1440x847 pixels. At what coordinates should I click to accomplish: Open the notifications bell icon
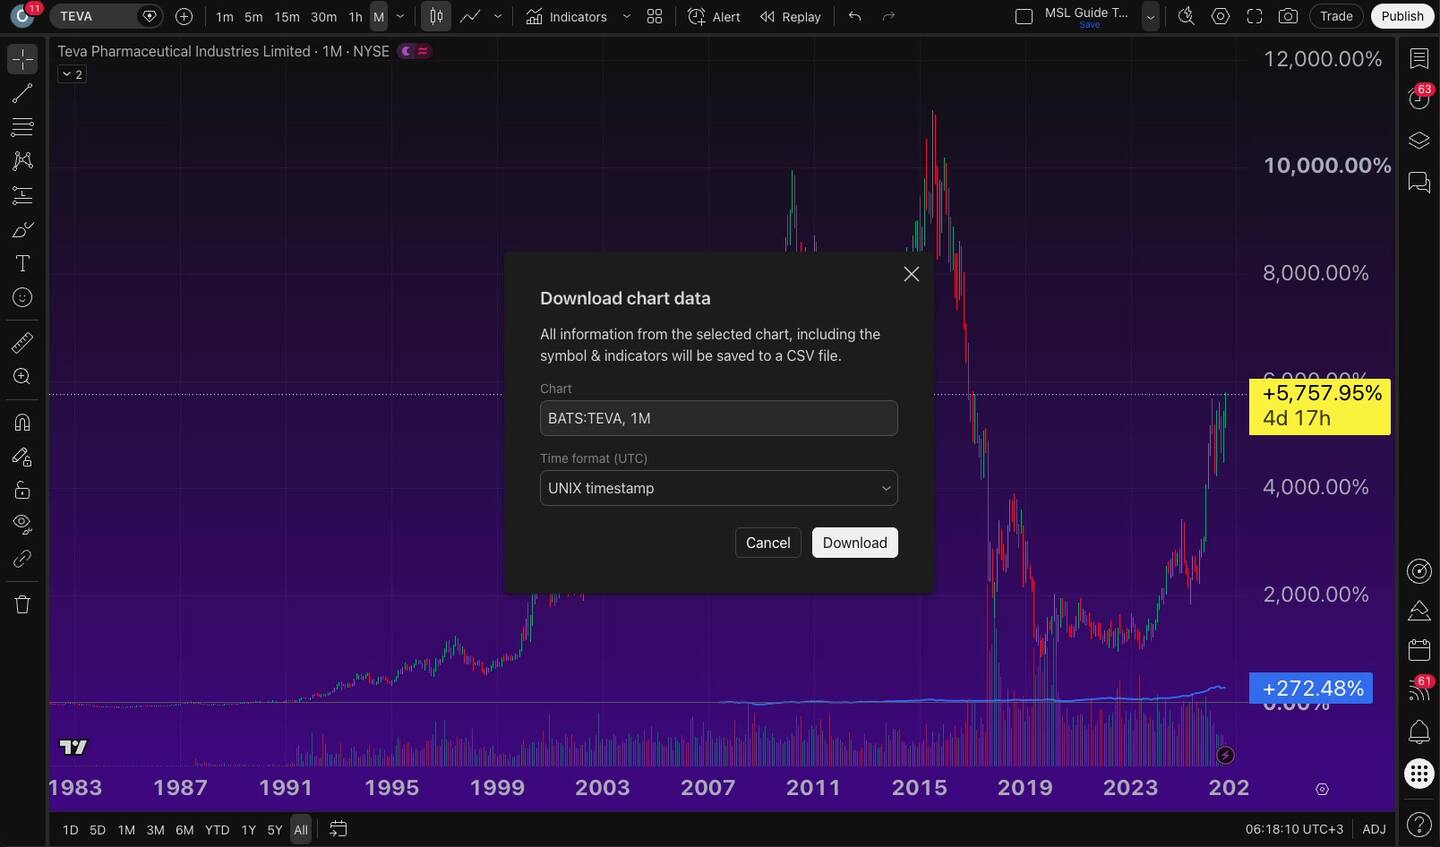tap(1419, 731)
